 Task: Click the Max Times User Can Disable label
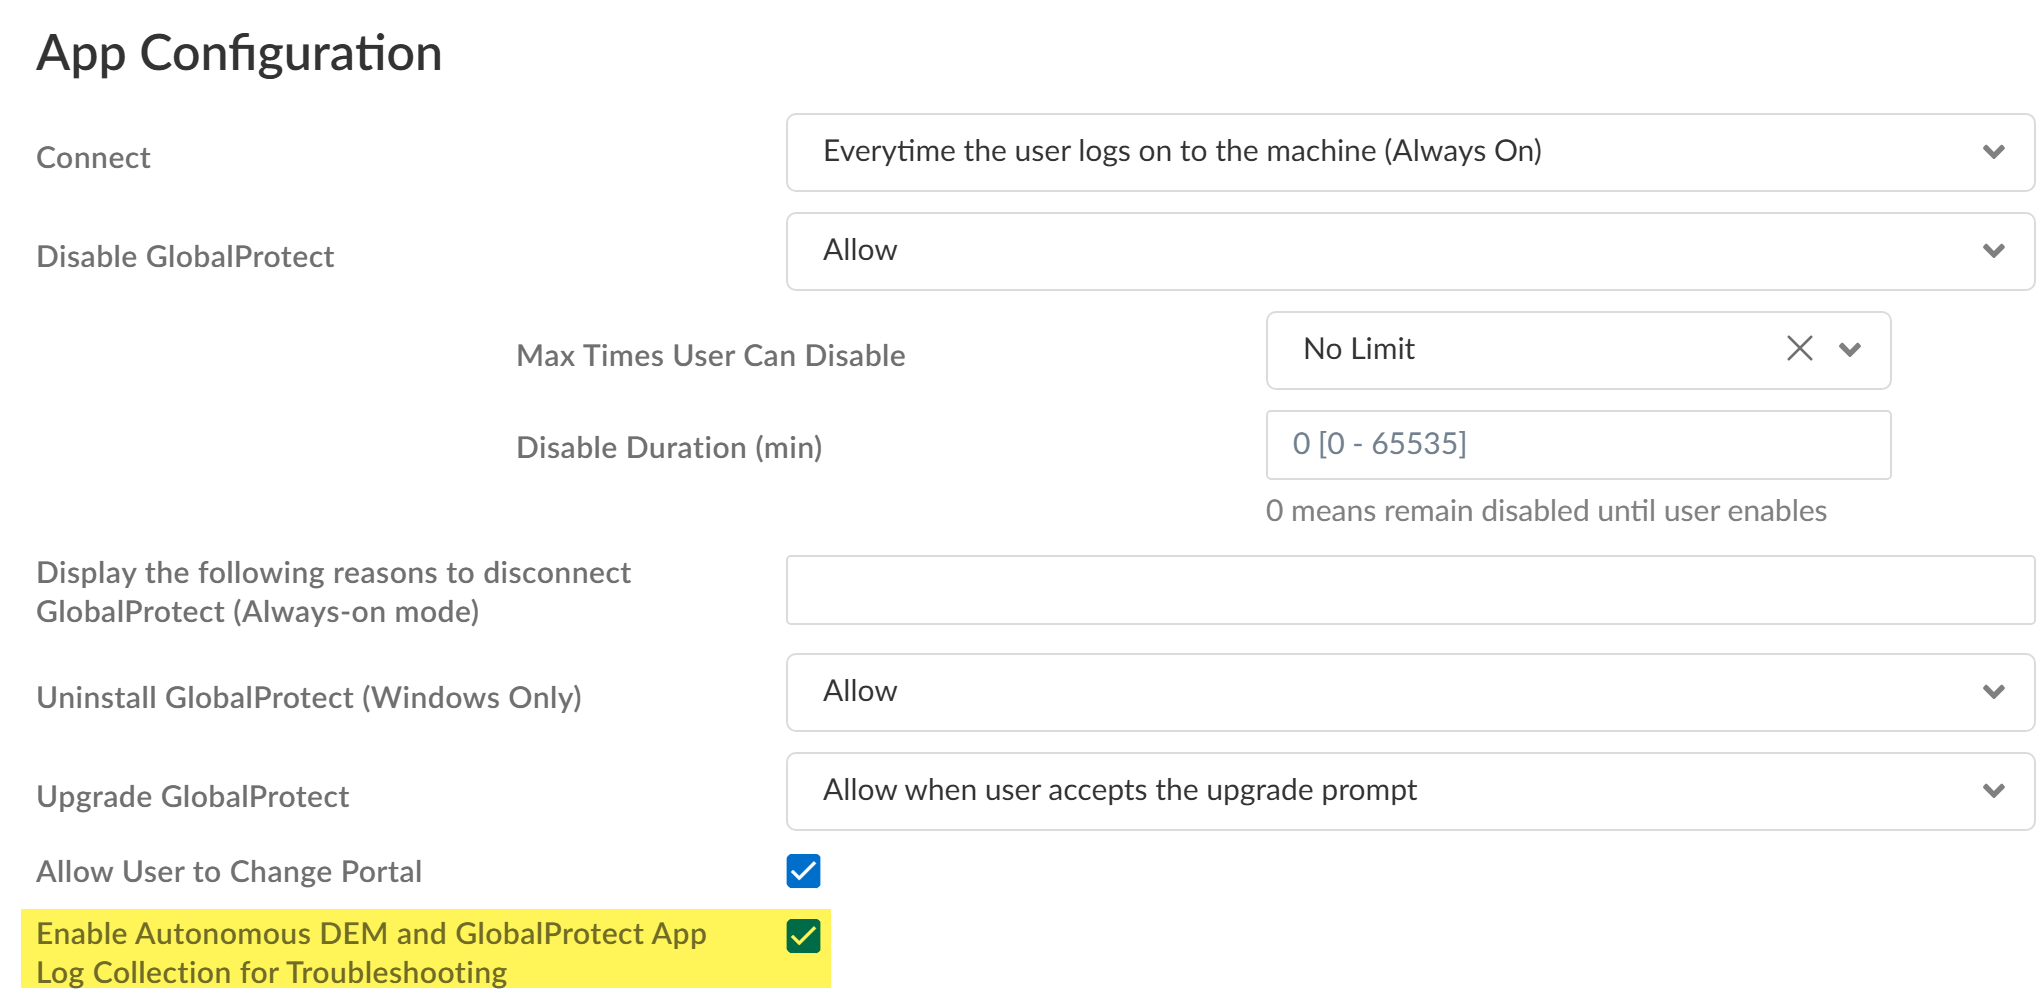click(710, 356)
